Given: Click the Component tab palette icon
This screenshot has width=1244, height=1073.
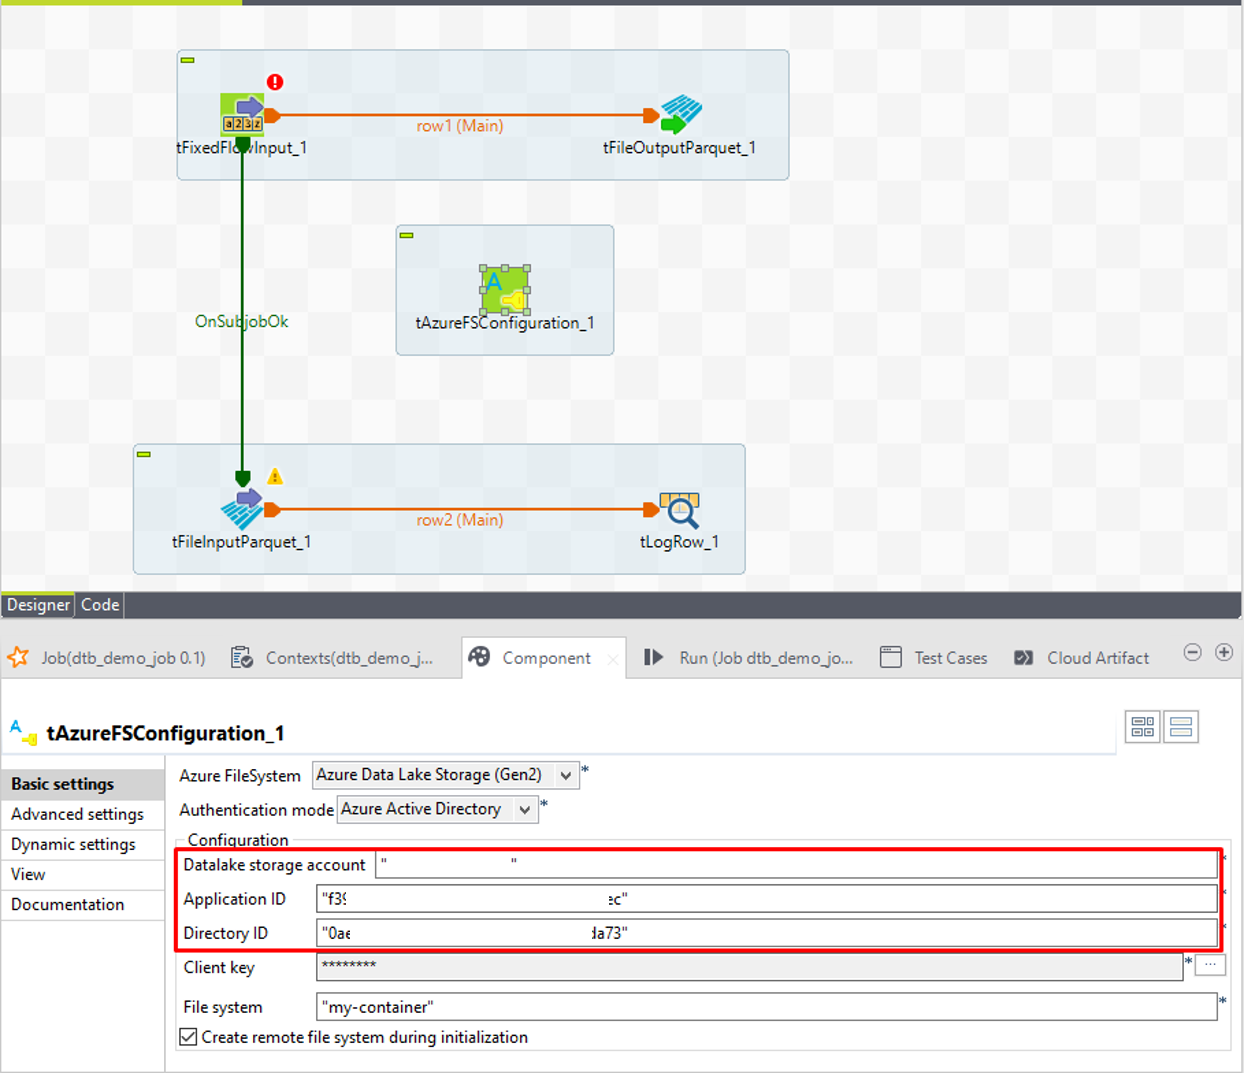Looking at the screenshot, I should click(480, 656).
